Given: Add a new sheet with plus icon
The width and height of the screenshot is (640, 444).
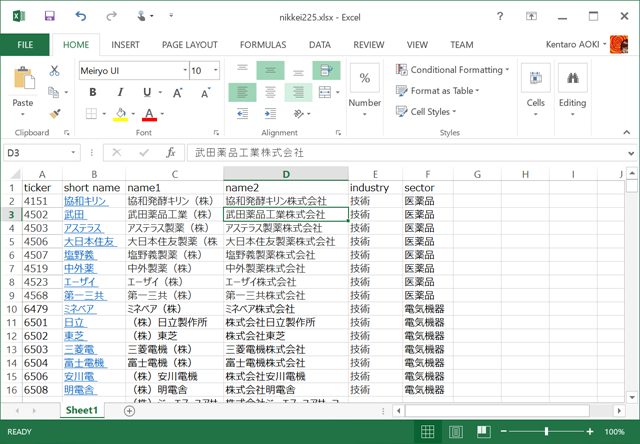Looking at the screenshot, I should tap(129, 411).
